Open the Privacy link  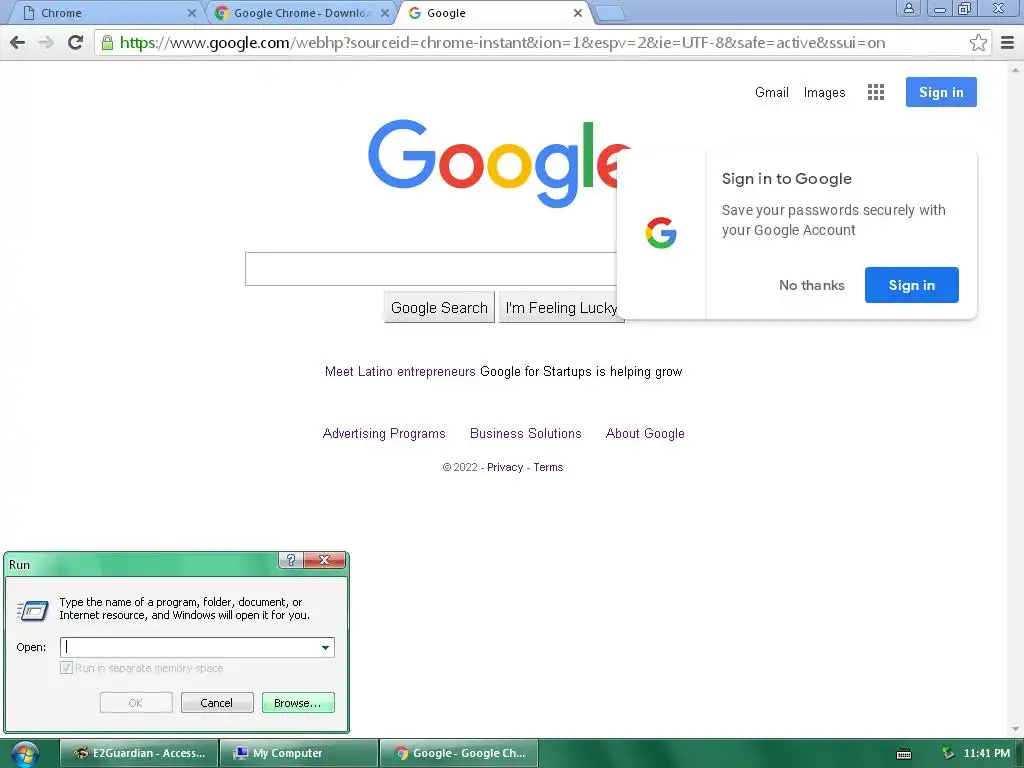point(505,468)
